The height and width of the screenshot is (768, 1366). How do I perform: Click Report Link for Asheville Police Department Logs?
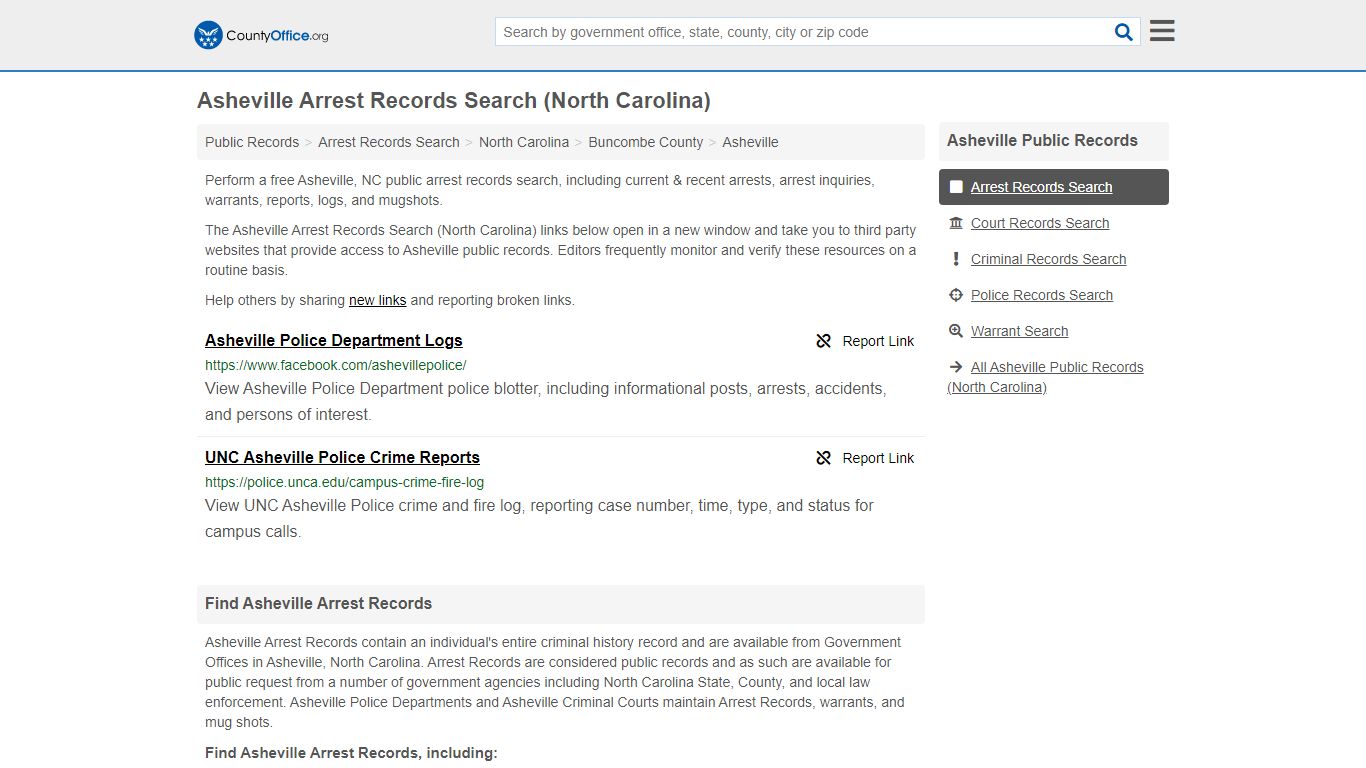[x=878, y=341]
